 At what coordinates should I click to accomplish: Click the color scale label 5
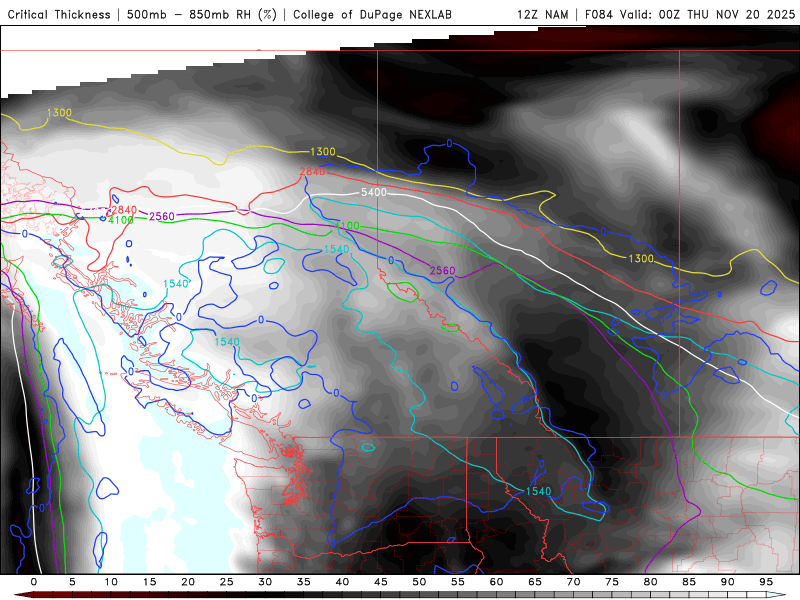72,582
